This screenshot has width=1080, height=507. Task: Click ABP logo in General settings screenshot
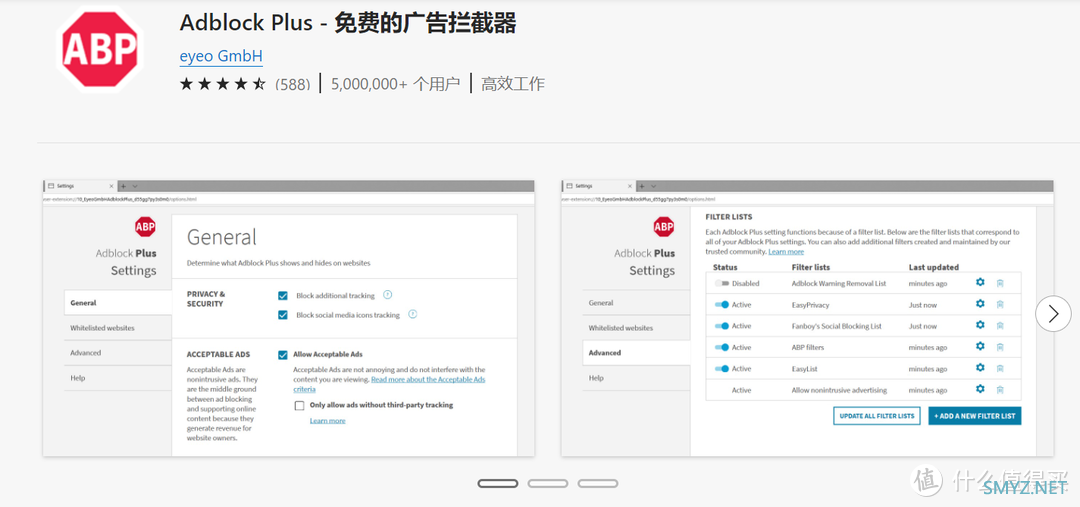145,226
